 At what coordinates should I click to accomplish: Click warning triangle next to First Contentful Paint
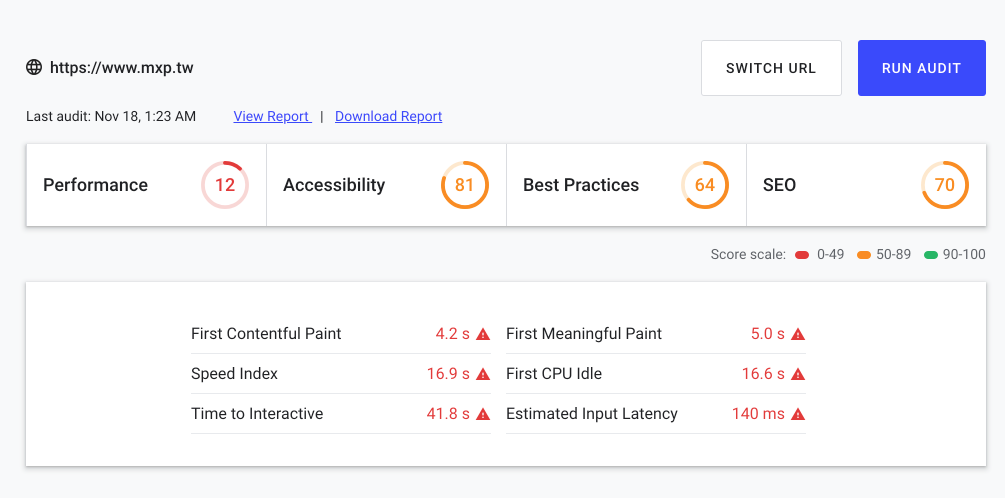tap(483, 334)
